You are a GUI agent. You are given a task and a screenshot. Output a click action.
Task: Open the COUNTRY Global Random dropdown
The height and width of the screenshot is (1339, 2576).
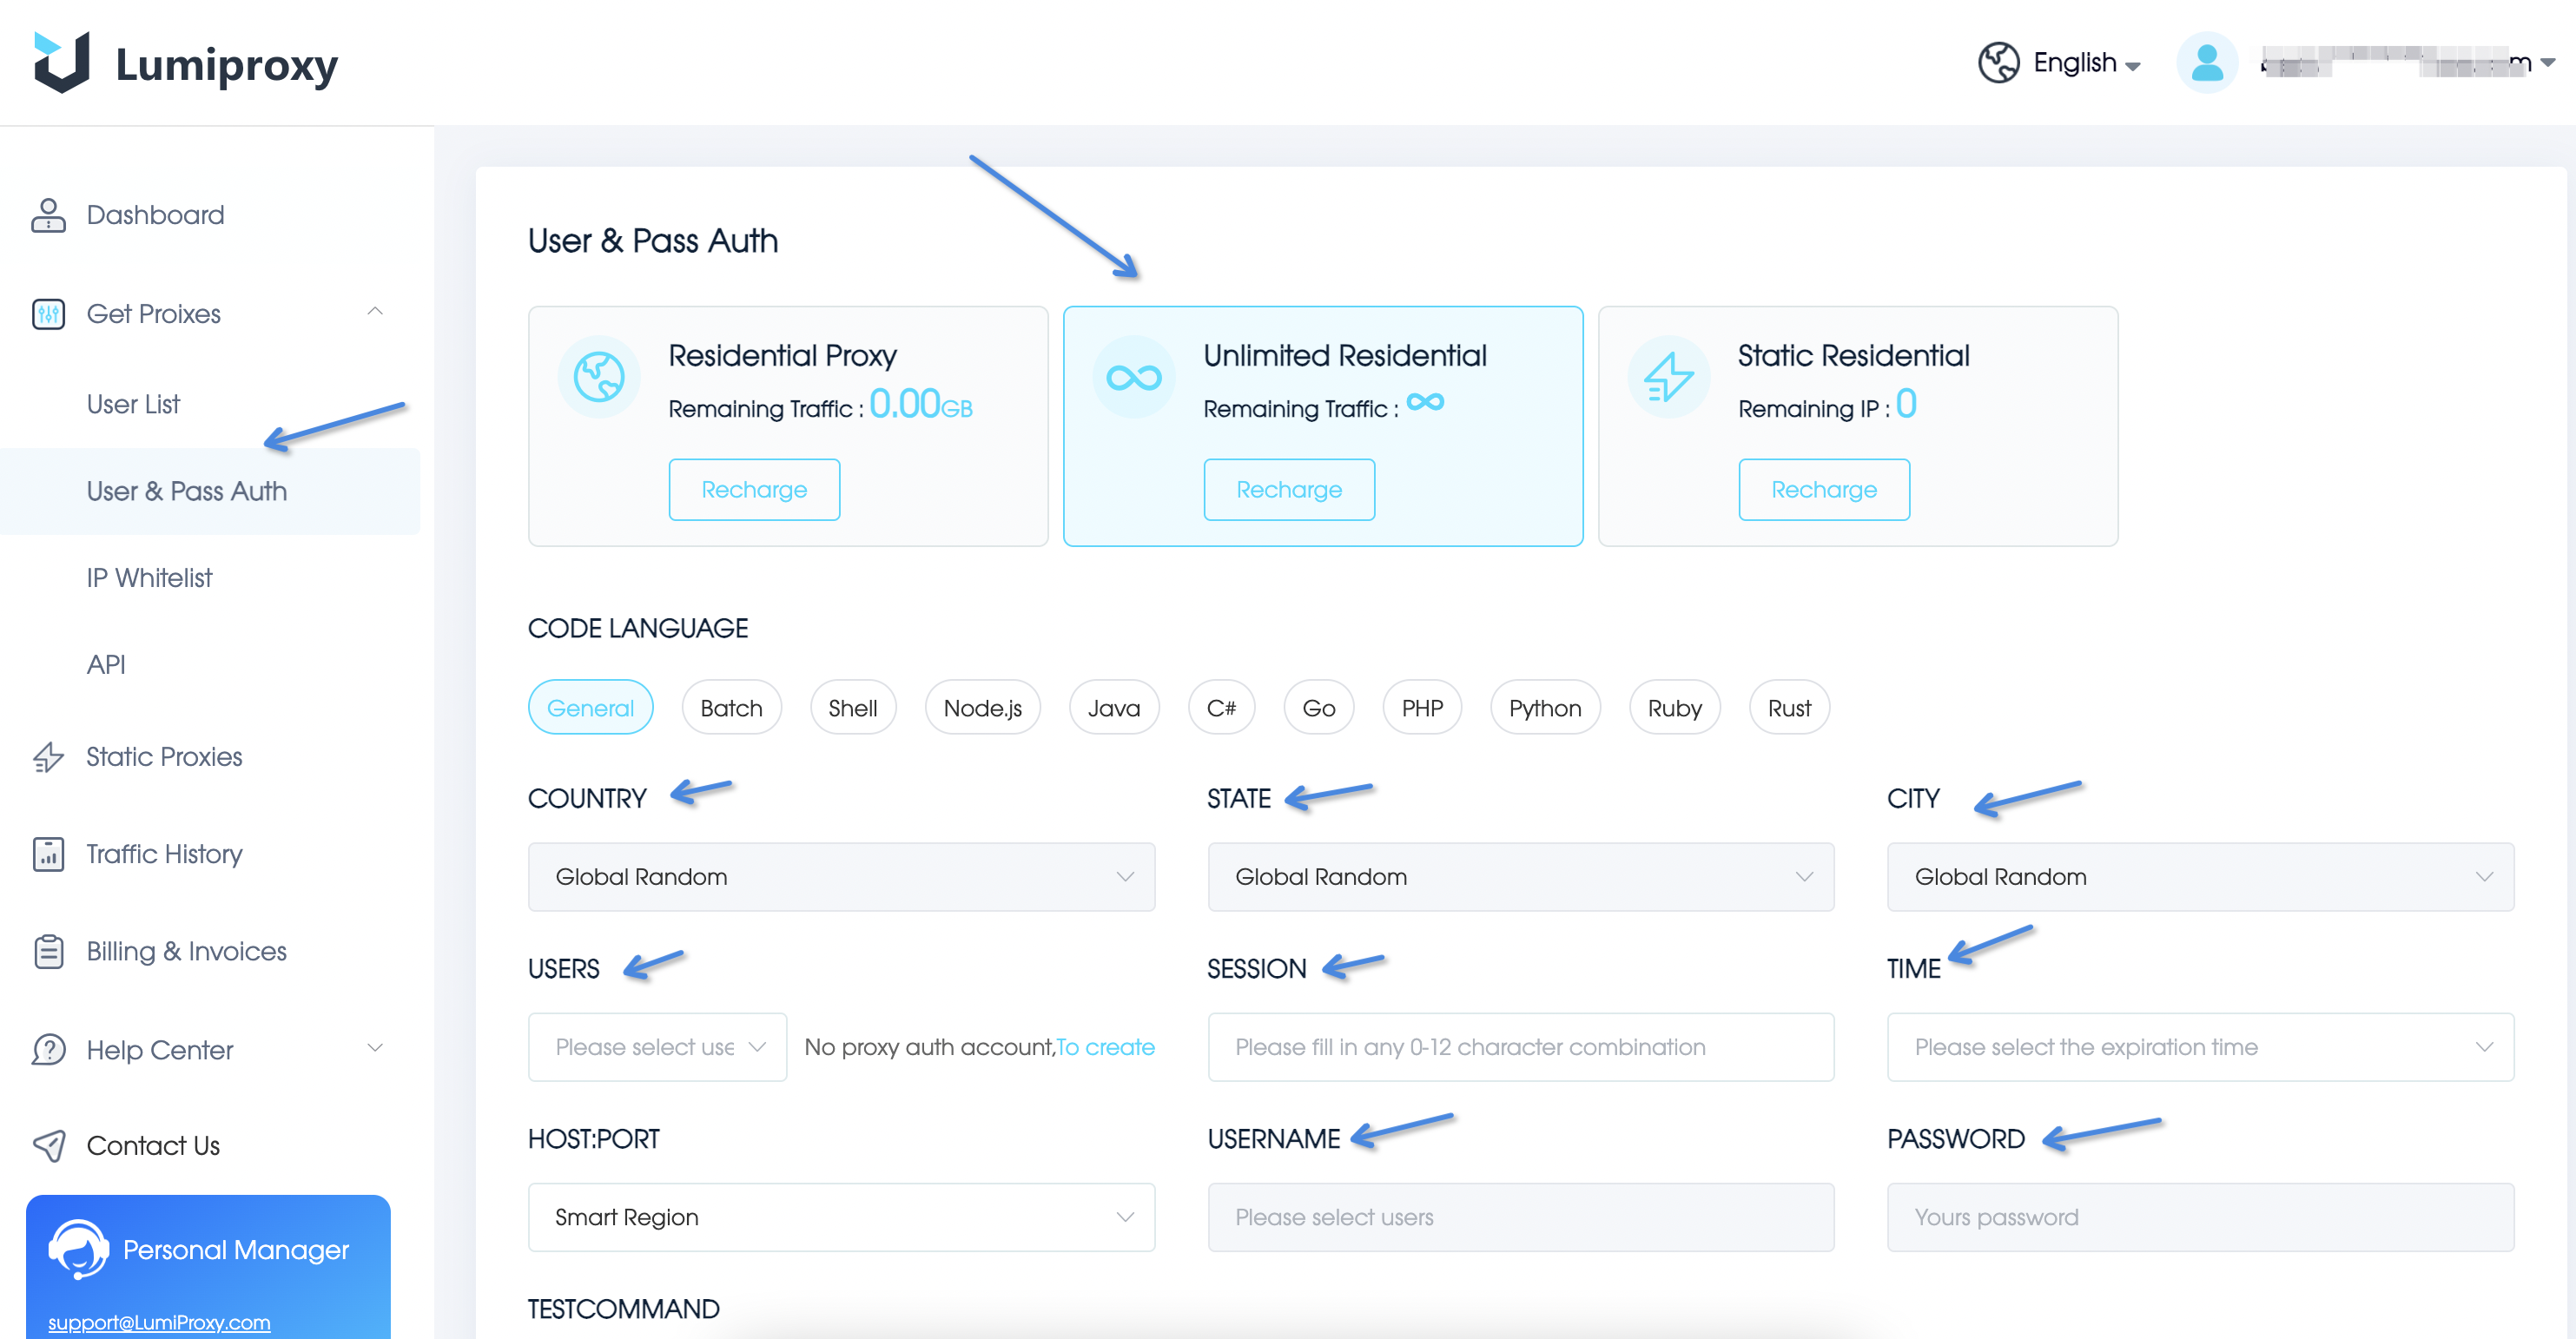[841, 877]
